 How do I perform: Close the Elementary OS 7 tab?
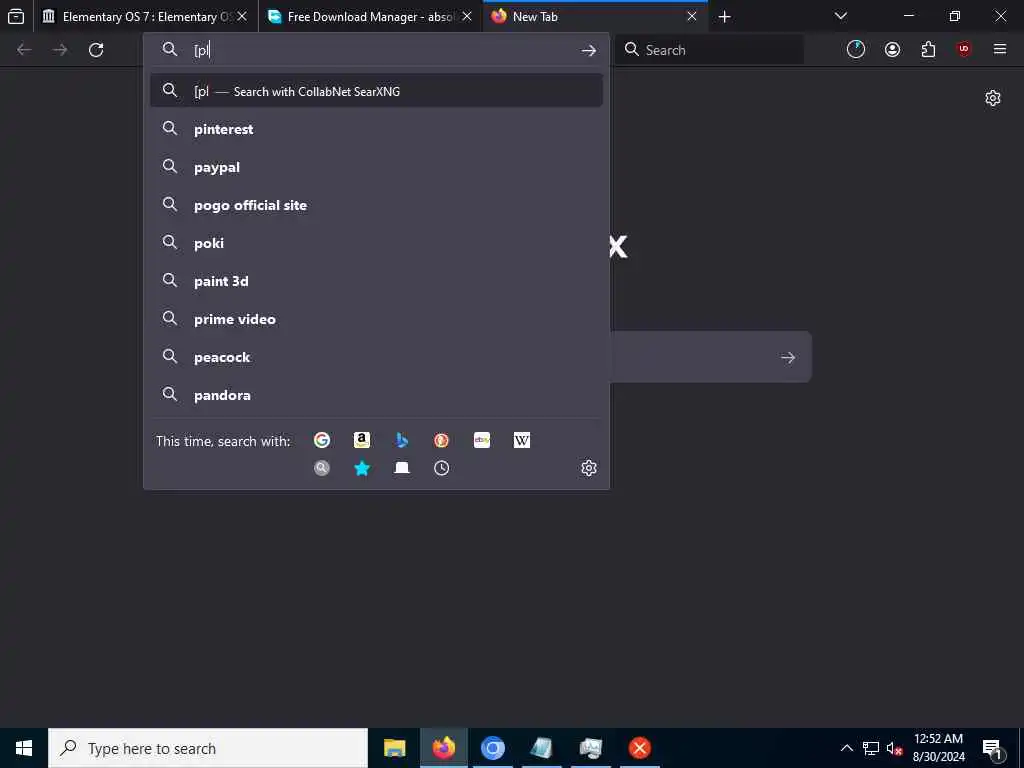242,16
